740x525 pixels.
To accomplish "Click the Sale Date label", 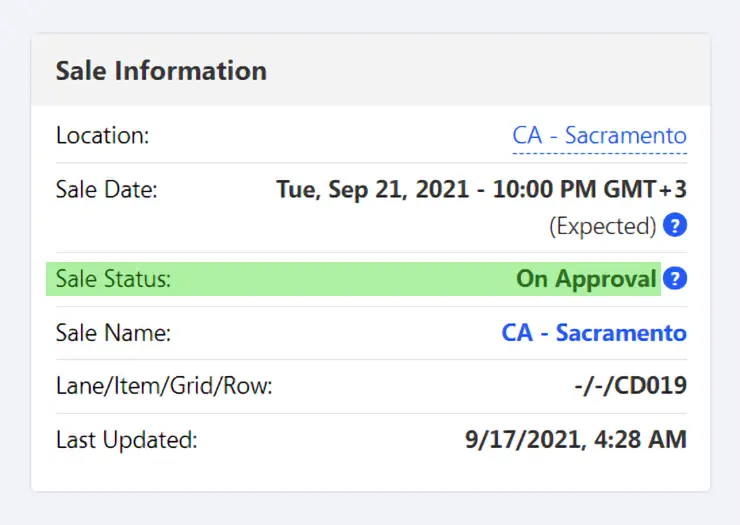I will [x=107, y=190].
